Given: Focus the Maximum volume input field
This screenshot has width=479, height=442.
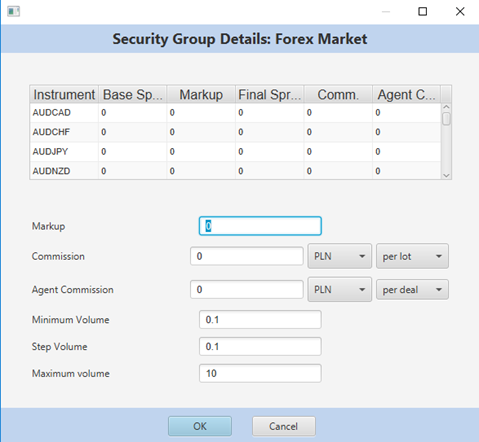Looking at the screenshot, I should pos(260,373).
